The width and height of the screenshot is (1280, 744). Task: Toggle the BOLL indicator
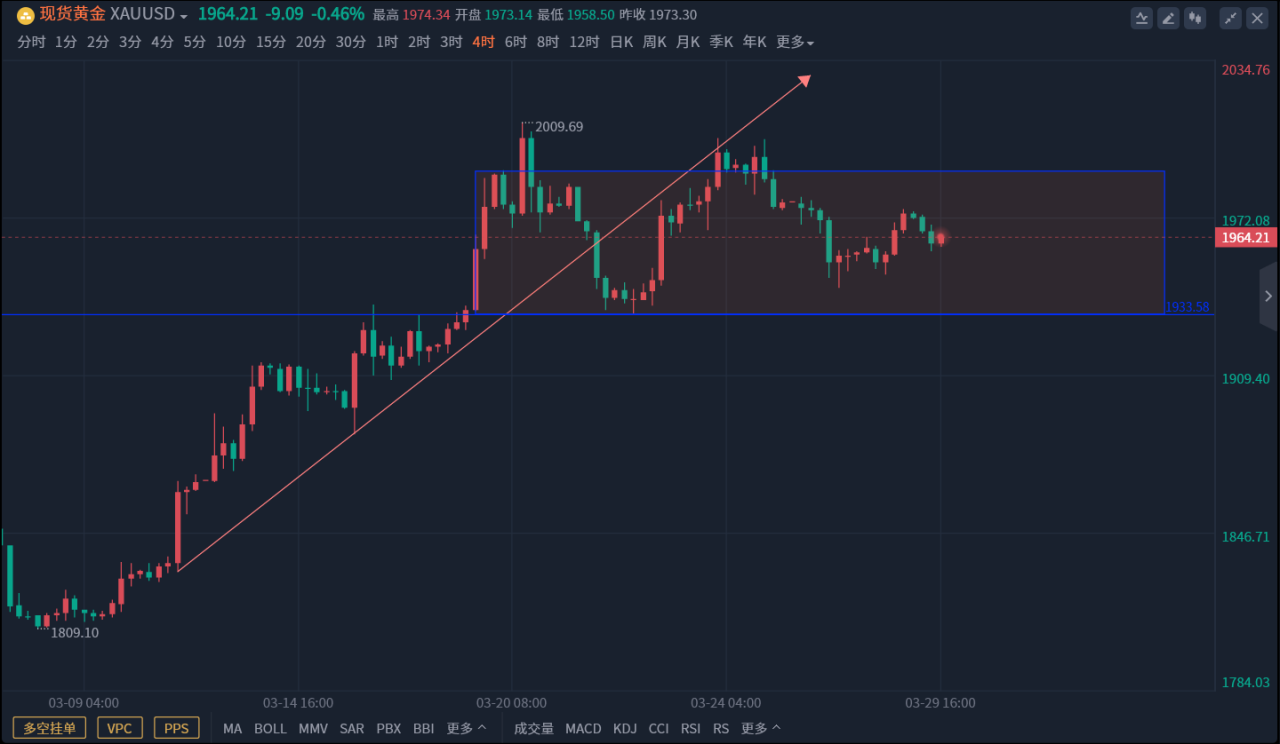[x=270, y=728]
